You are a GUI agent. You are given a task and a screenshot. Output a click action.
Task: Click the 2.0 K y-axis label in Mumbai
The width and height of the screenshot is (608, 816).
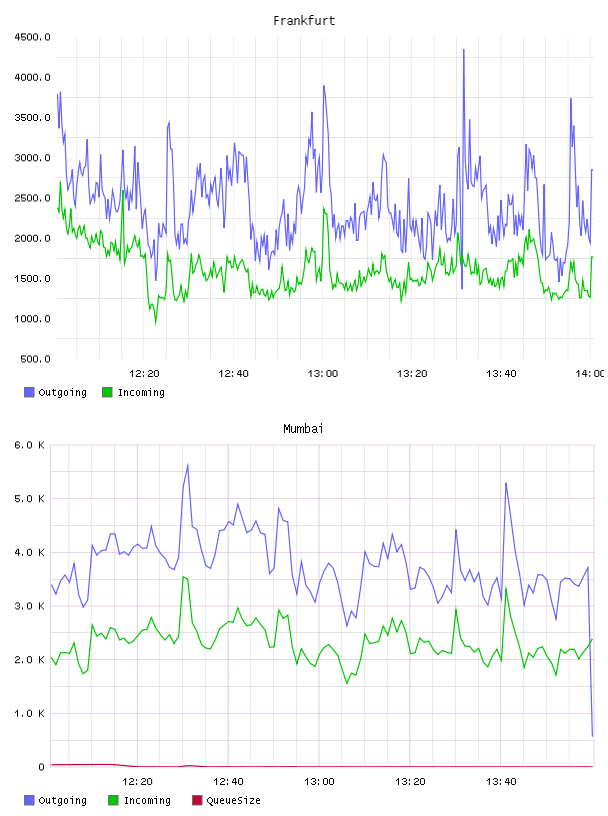[x=30, y=660]
